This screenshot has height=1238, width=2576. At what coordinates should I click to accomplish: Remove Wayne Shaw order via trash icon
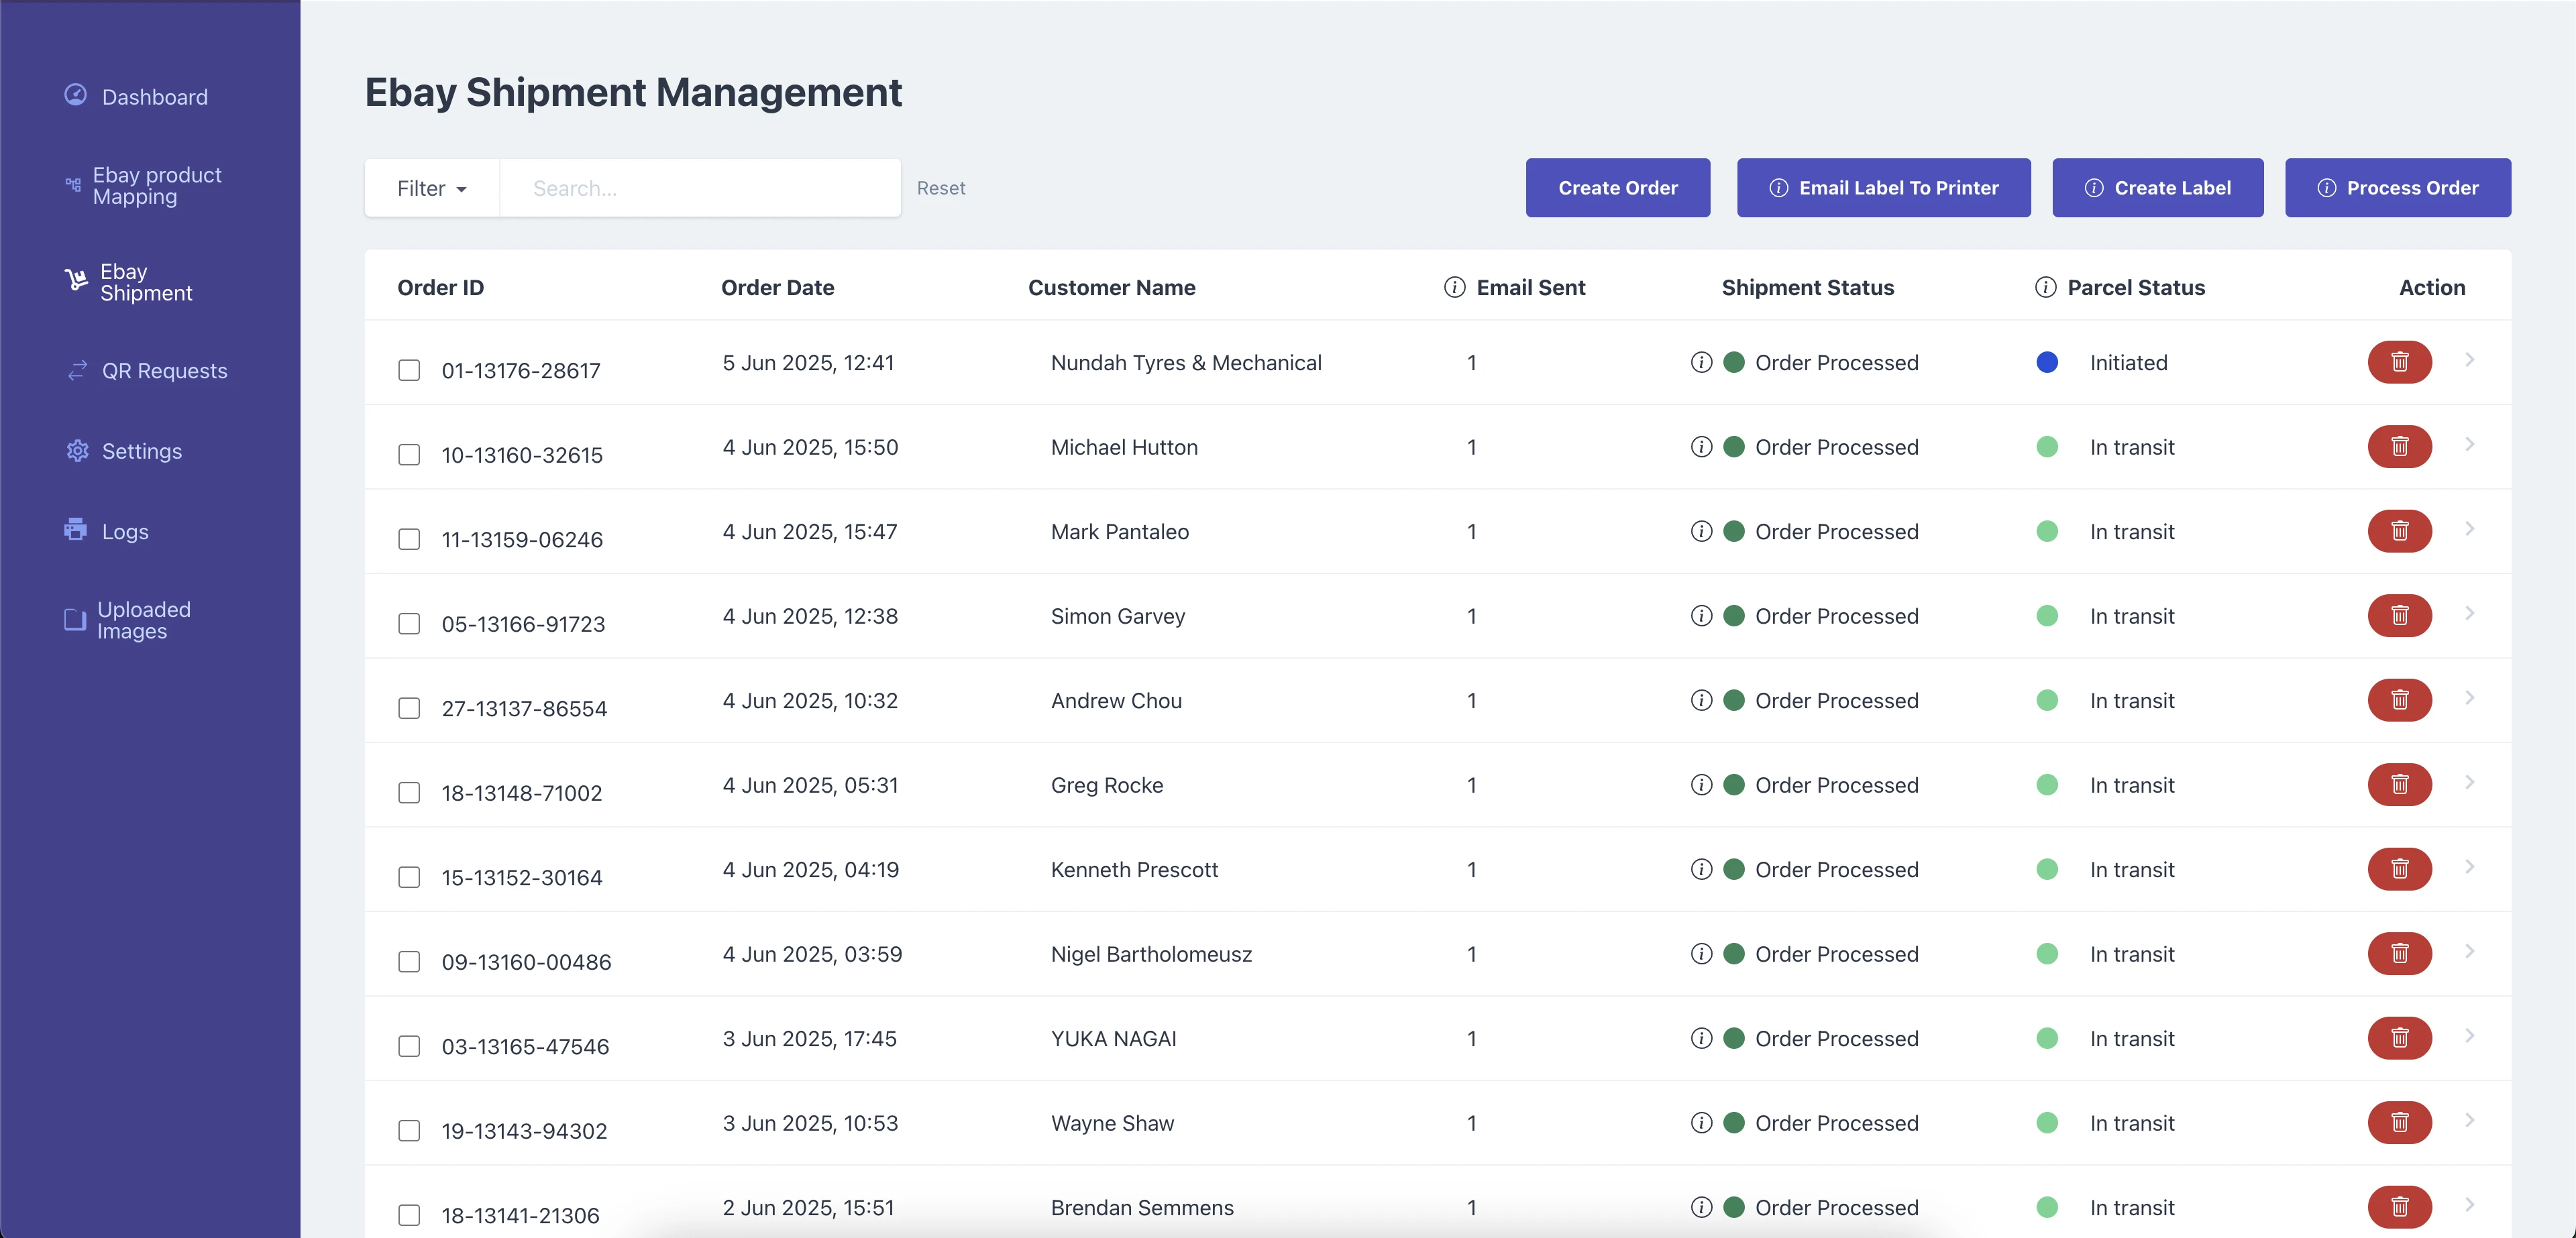click(2399, 1122)
